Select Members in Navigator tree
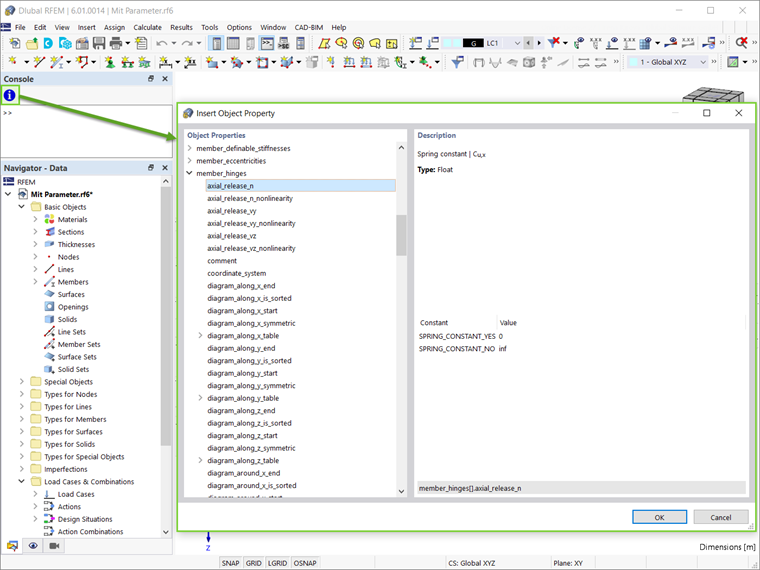This screenshot has height=570, width=760. point(73,282)
